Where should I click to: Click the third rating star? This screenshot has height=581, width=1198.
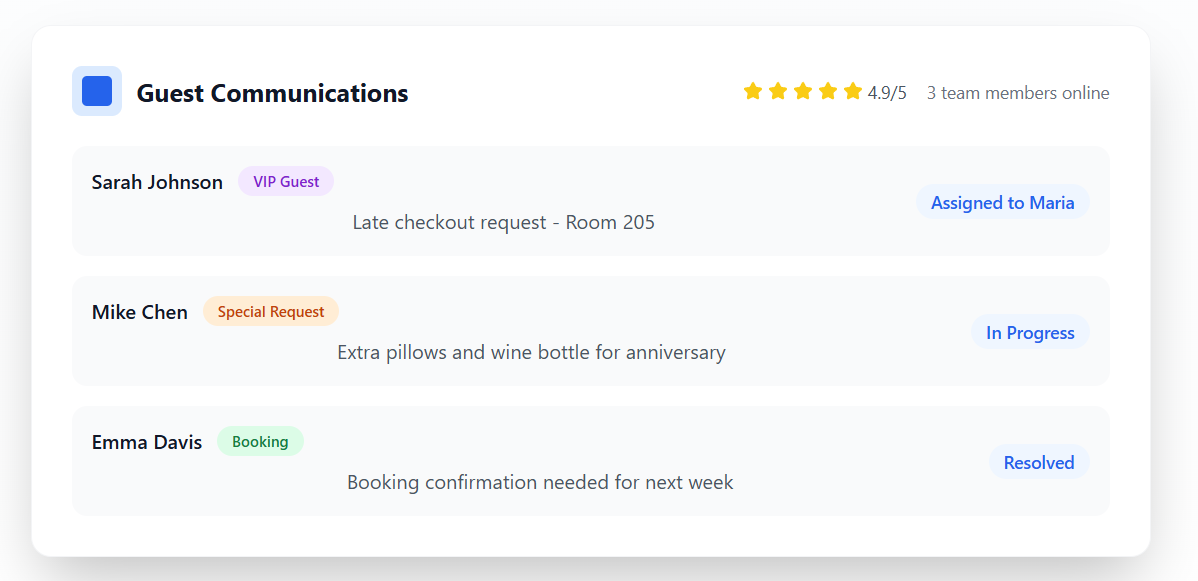pos(803,92)
